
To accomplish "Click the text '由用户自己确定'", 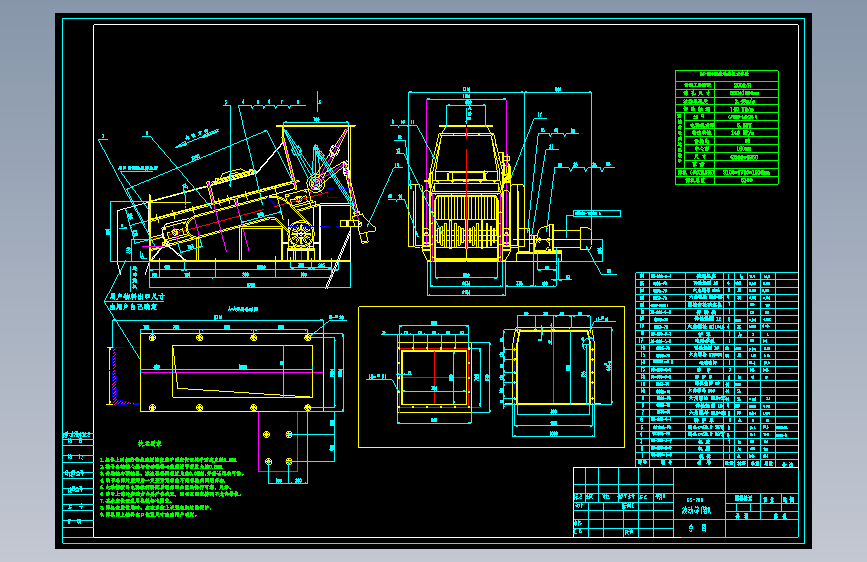I will tap(133, 306).
